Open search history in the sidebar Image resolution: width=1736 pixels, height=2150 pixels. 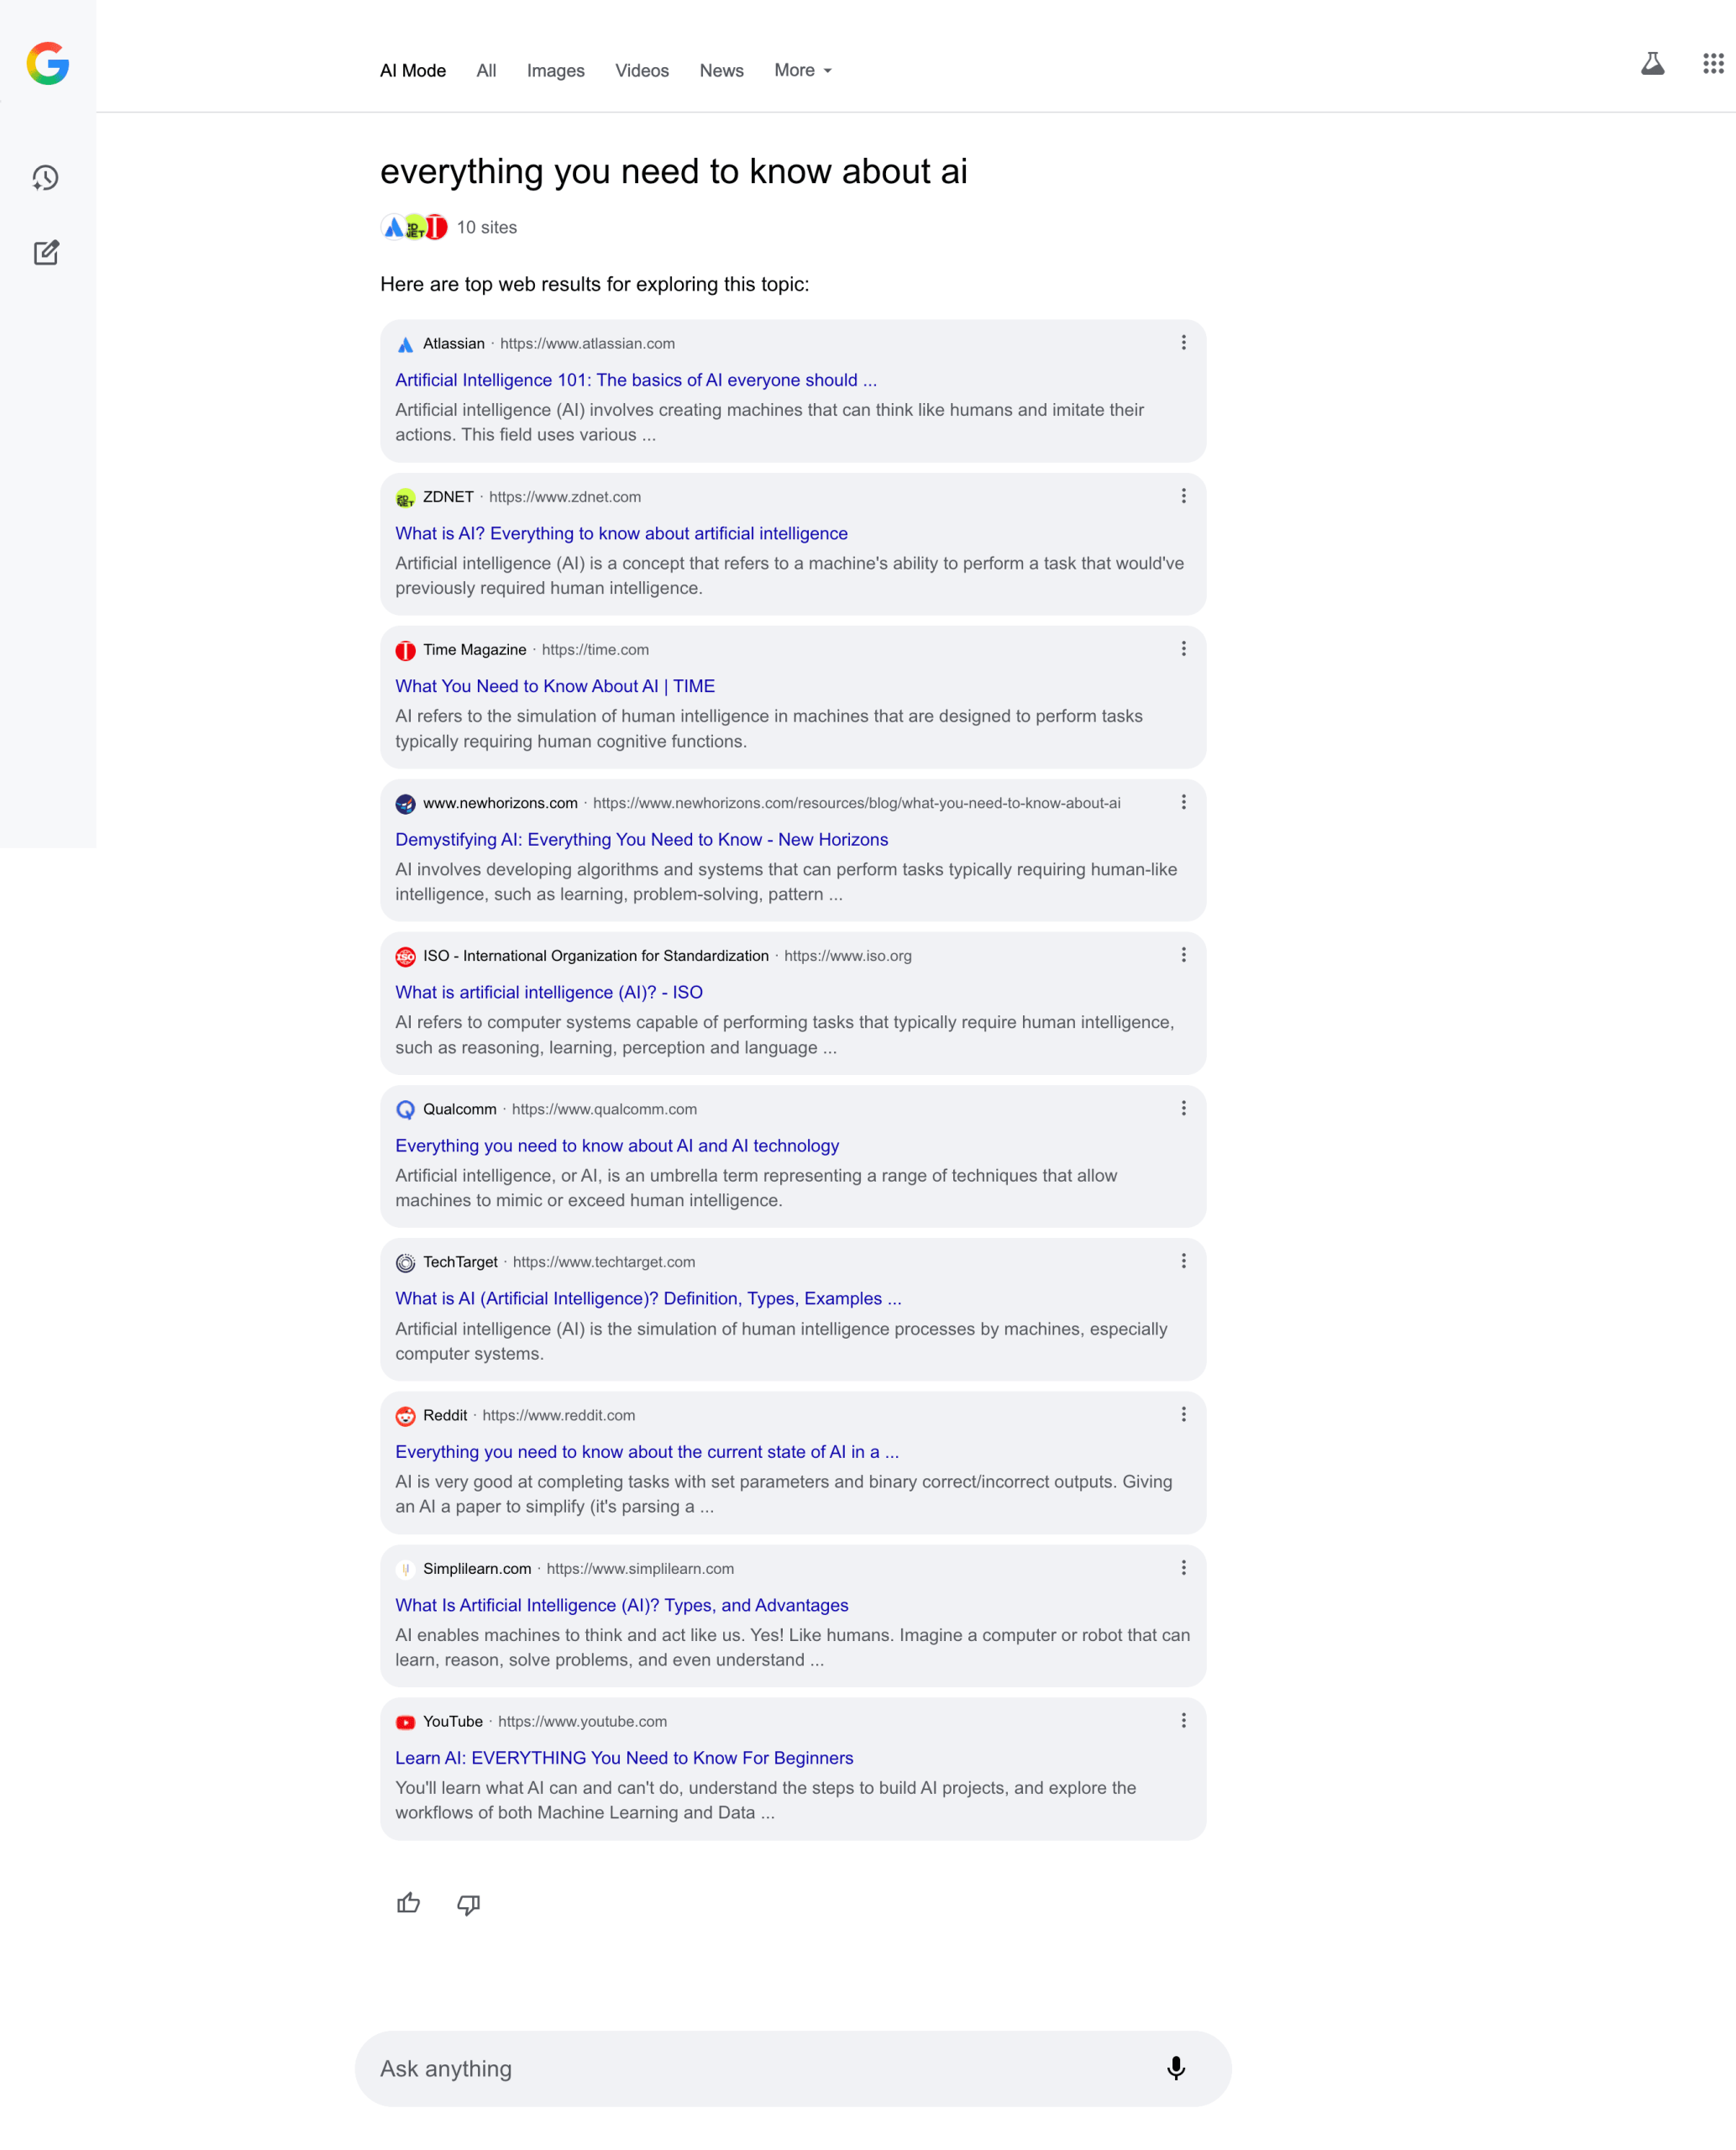(47, 178)
